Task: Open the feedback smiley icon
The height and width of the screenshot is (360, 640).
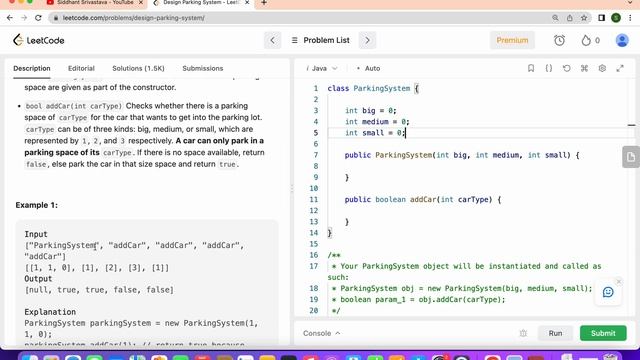Action: tap(608, 292)
